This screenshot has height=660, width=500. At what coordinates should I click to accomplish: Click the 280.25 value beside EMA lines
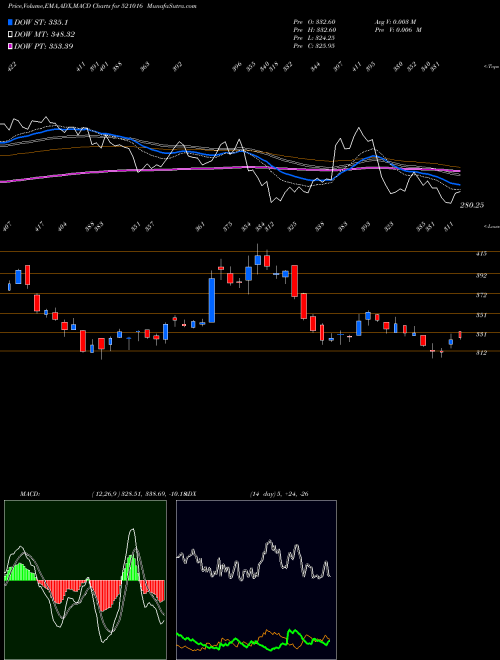click(472, 205)
